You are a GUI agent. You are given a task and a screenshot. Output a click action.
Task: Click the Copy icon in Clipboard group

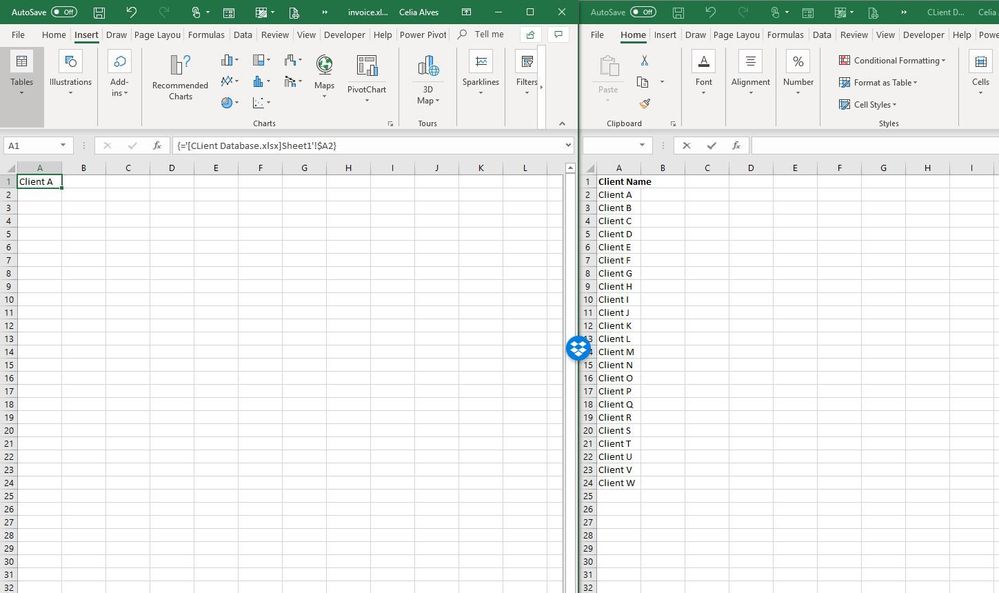pos(642,82)
